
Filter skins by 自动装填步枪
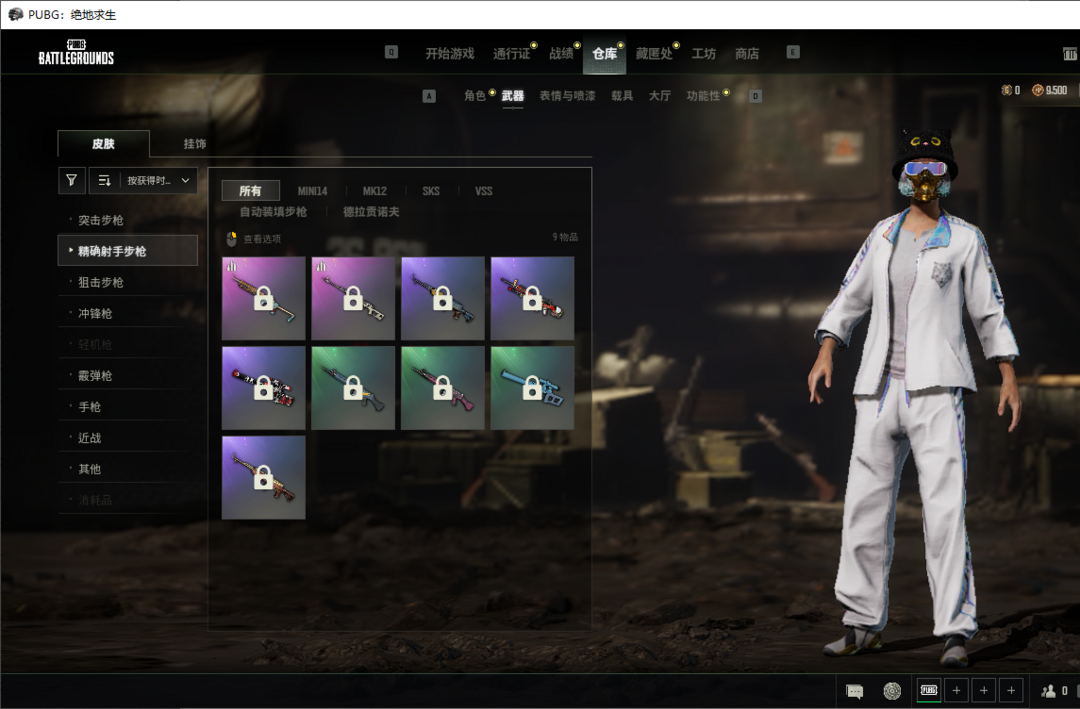[x=273, y=212]
